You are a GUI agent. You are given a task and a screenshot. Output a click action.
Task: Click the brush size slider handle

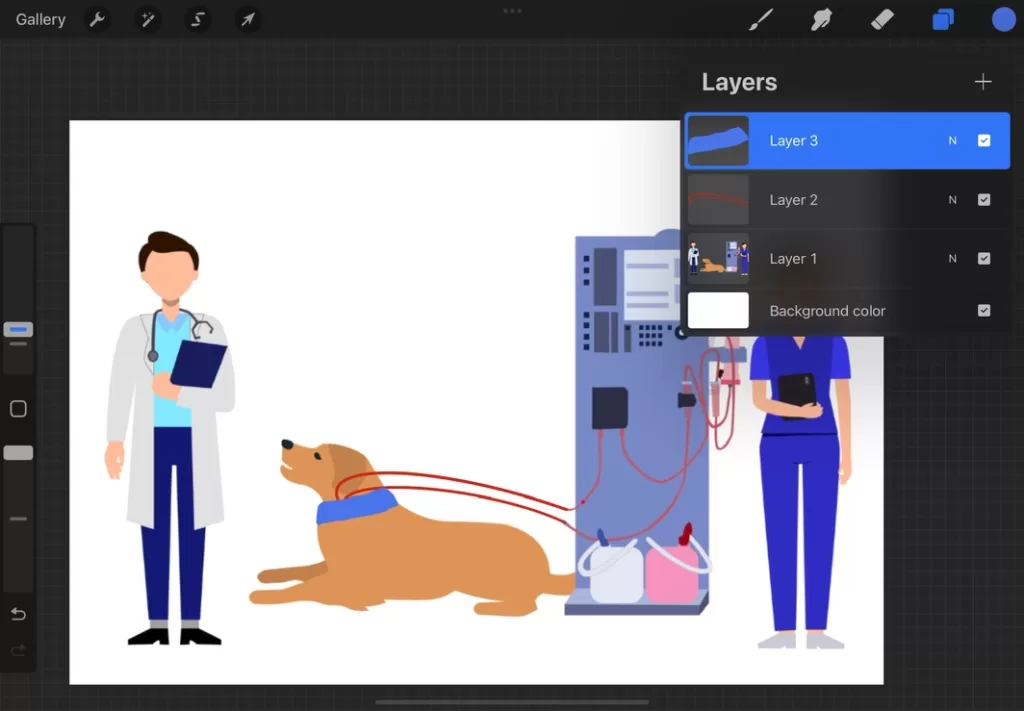[x=18, y=329]
